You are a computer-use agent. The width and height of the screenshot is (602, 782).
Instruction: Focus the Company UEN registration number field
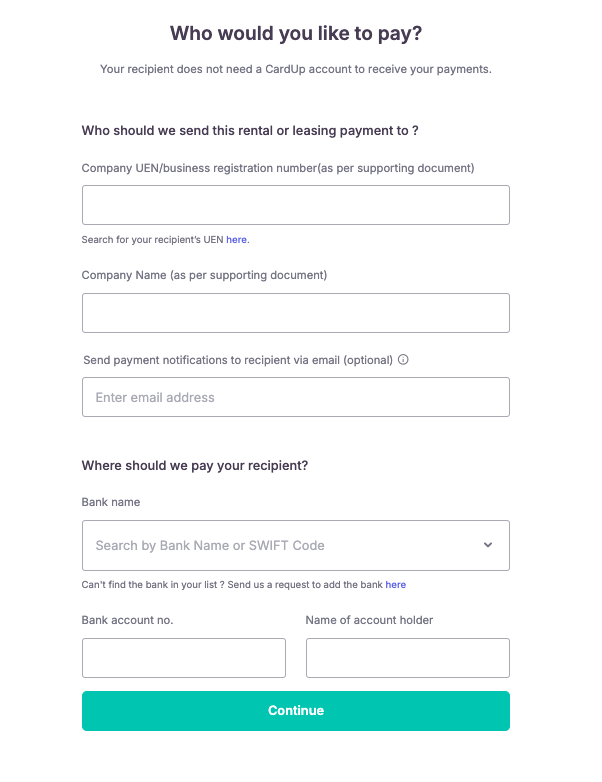tap(295, 205)
